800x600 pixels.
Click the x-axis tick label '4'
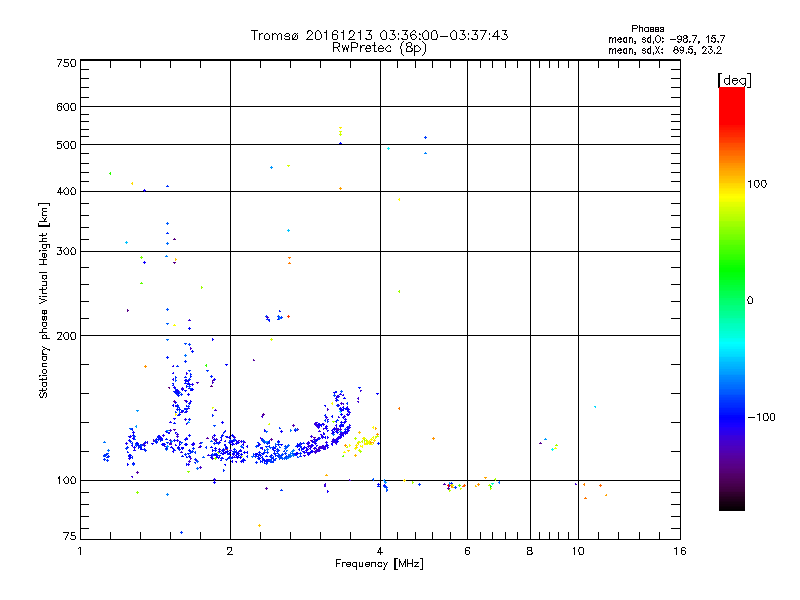pyautogui.click(x=380, y=551)
